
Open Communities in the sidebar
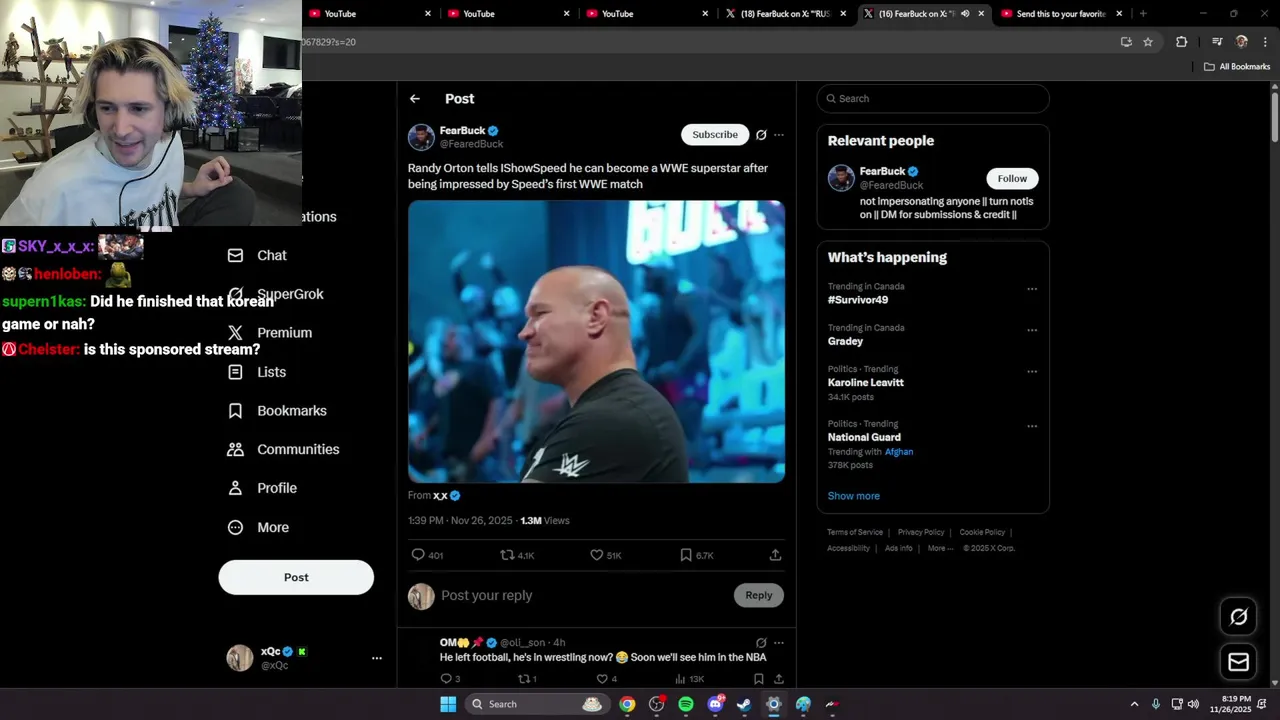pyautogui.click(x=283, y=450)
